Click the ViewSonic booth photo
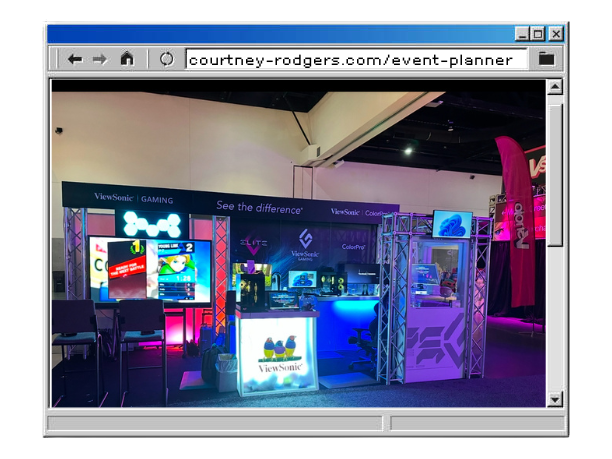The width and height of the screenshot is (612, 459). 299,244
